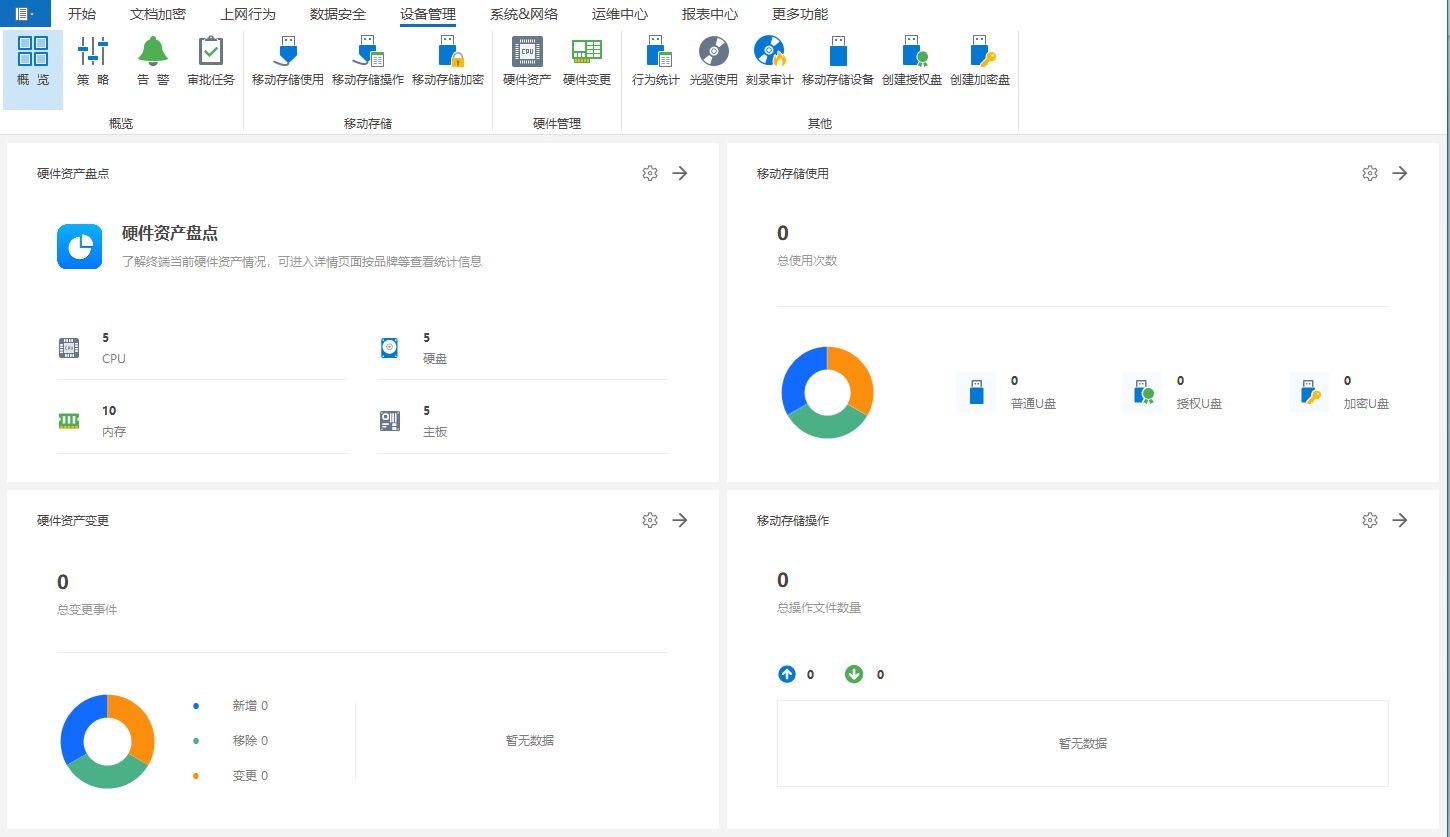This screenshot has height=837, width=1450.
Task: Click the CPU chip icon in asset list
Action: [x=68, y=348]
